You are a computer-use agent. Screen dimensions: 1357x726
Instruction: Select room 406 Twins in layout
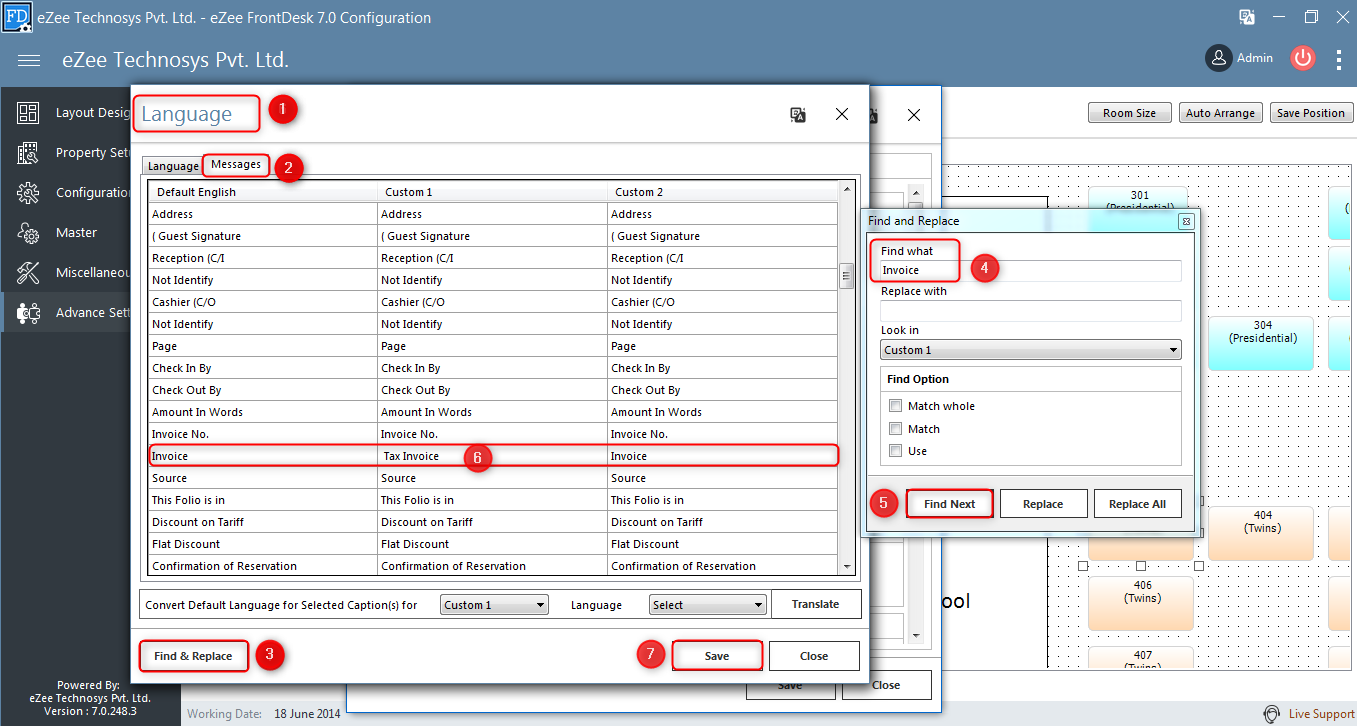point(1141,603)
